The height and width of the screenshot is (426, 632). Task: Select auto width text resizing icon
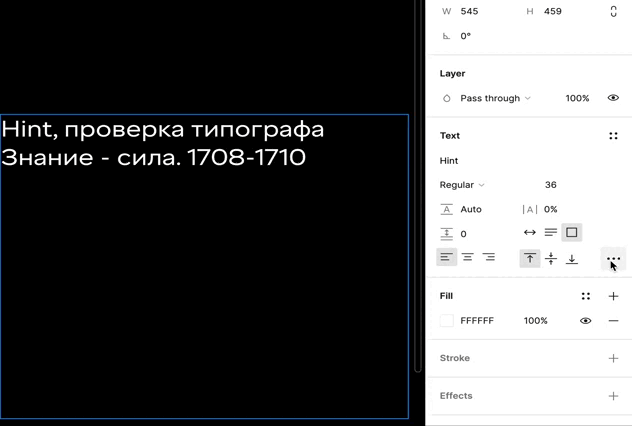point(530,233)
